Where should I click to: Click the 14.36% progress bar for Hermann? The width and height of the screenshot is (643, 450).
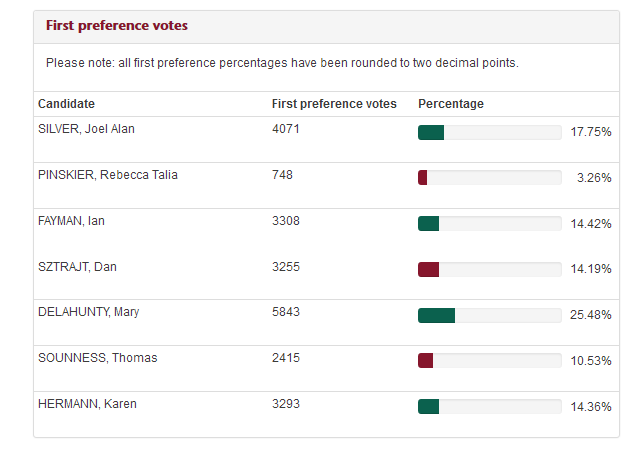(489, 407)
